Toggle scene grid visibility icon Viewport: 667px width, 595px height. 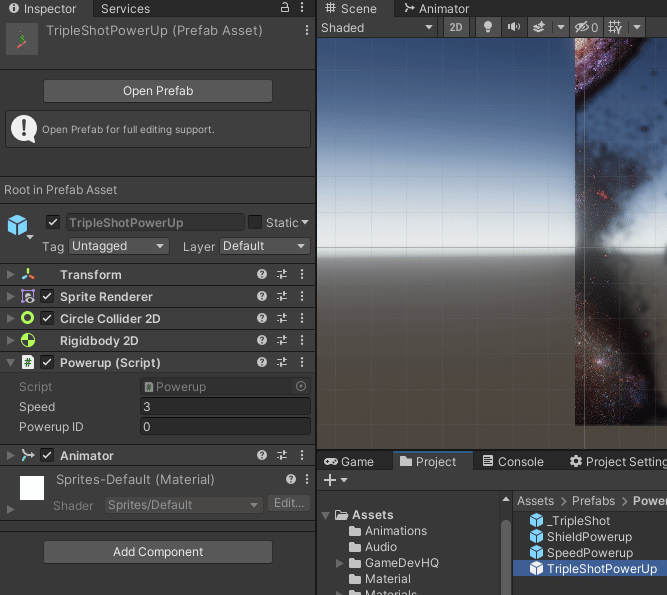click(x=615, y=28)
